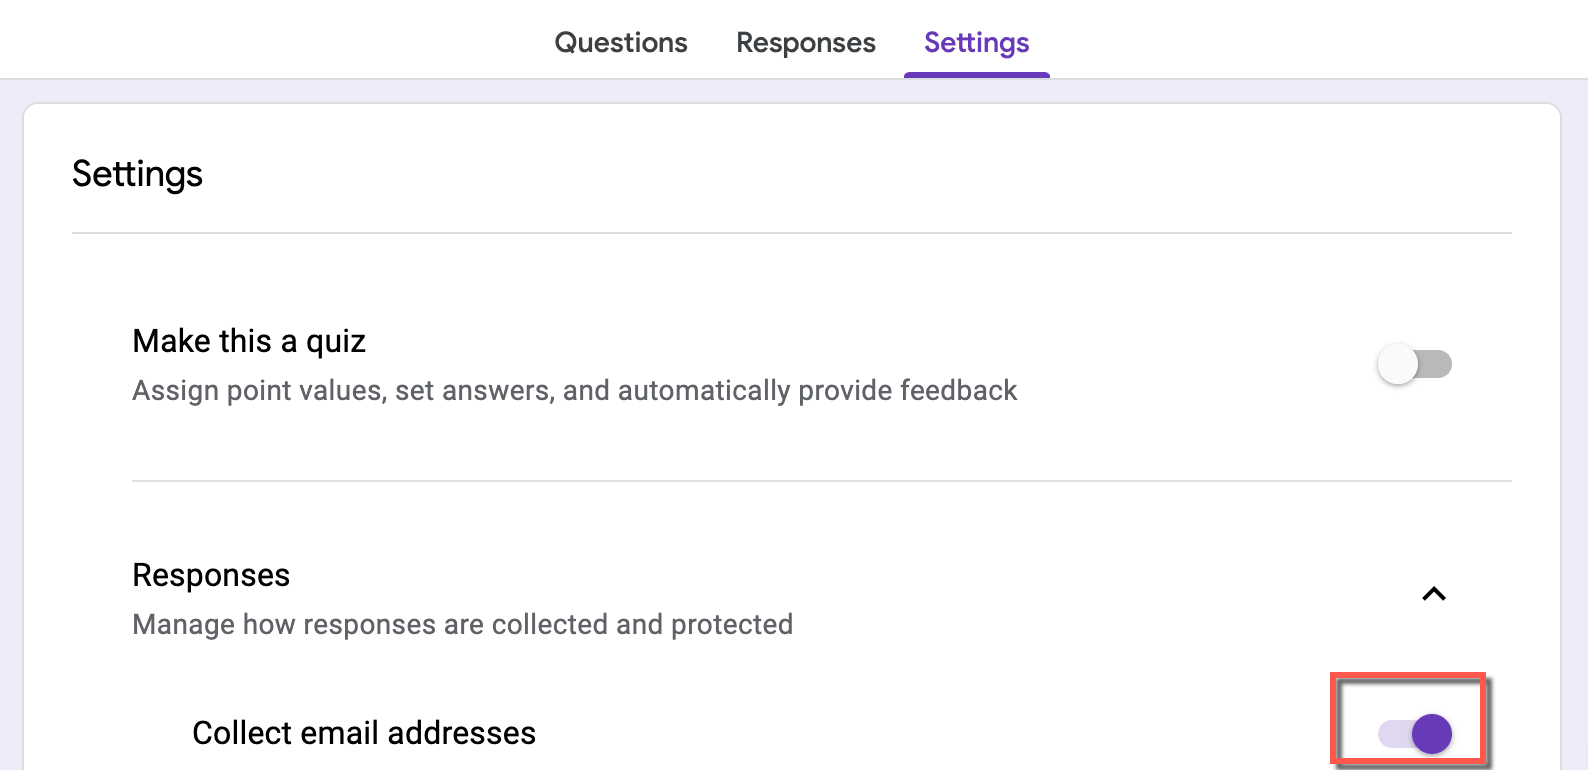1588x770 pixels.
Task: Click the Collect email addresses label
Action: pos(364,733)
